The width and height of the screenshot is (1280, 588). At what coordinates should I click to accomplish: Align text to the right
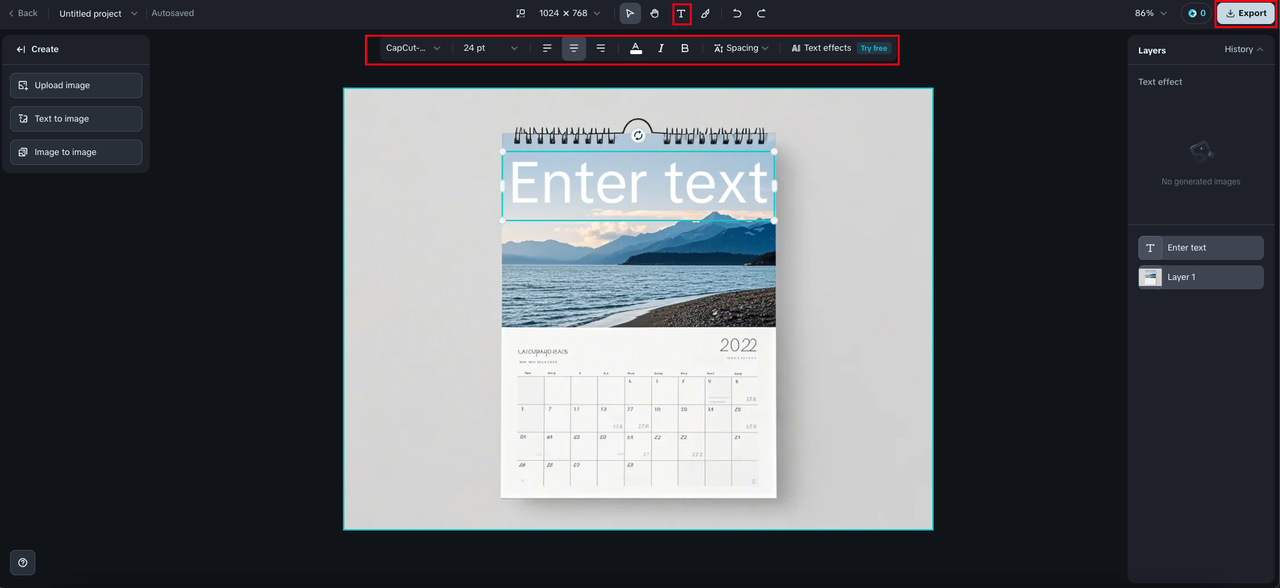600,48
